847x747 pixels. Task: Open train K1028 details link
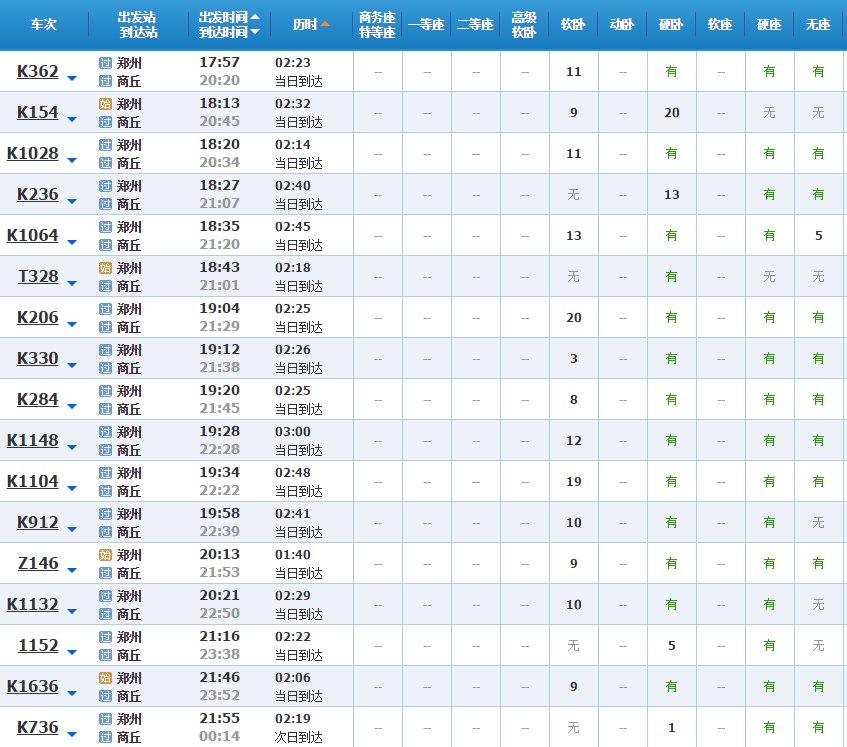click(32, 154)
